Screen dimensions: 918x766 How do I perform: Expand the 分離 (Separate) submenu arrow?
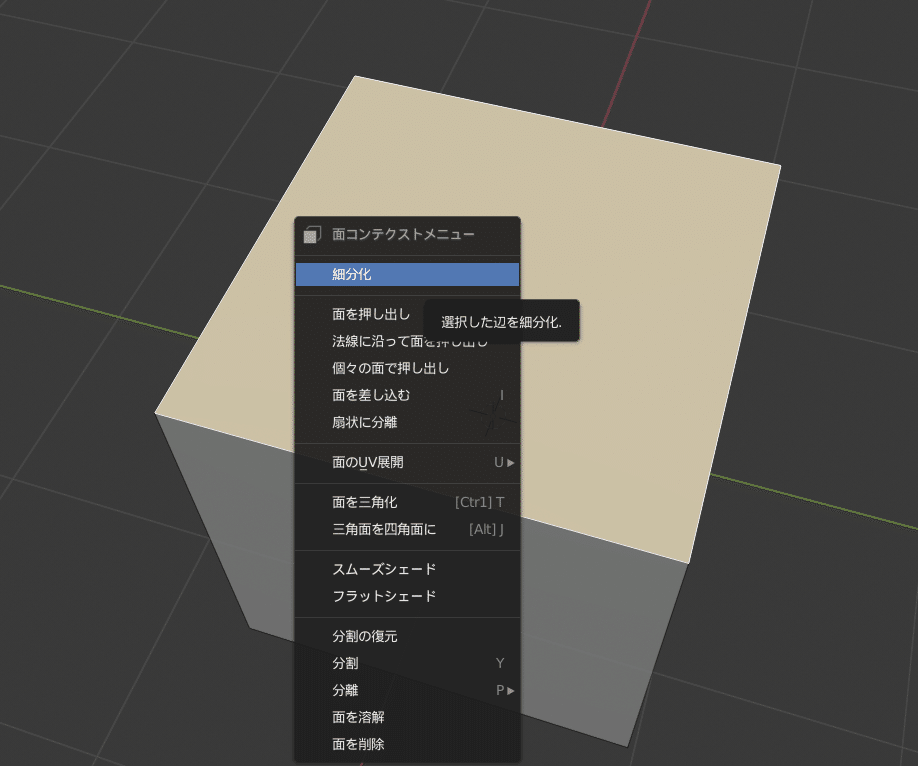(x=512, y=690)
